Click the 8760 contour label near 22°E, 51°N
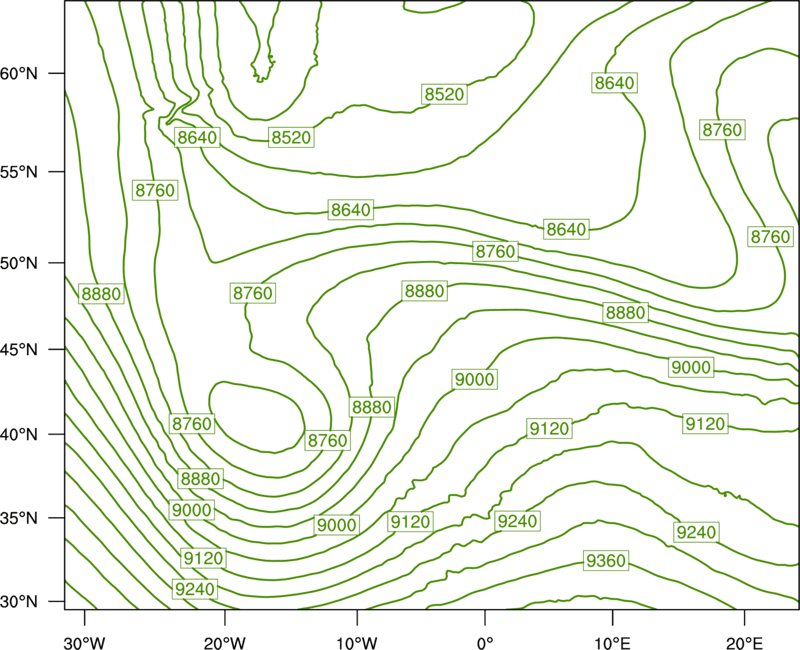The height and width of the screenshot is (650, 800). coord(770,237)
